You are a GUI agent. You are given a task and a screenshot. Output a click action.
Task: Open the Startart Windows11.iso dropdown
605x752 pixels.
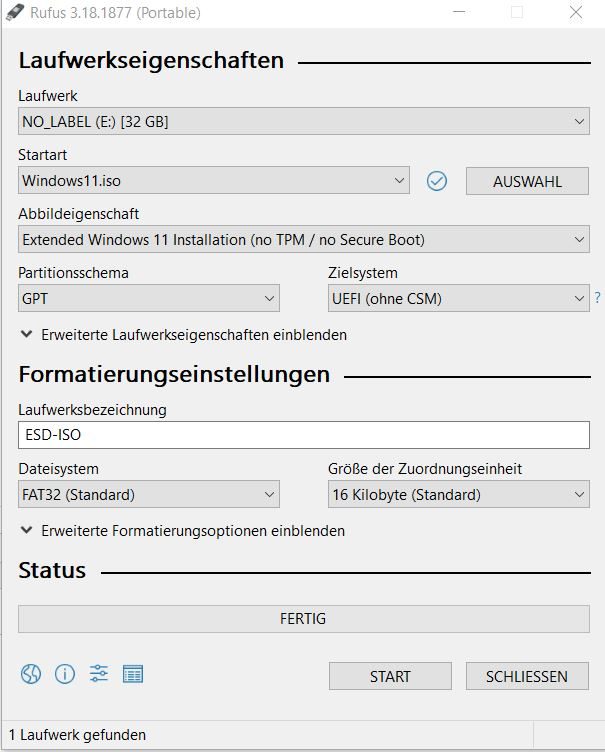[x=214, y=181]
